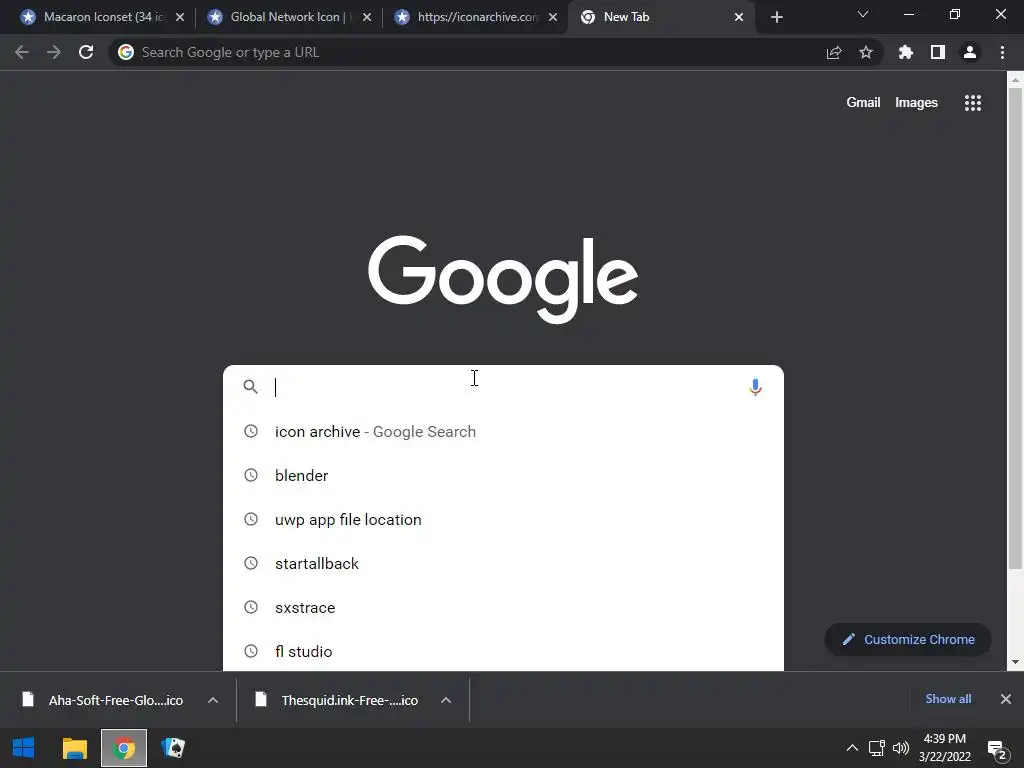Viewport: 1024px width, 768px height.
Task: Click the magnifier icon in search box
Action: click(x=250, y=387)
